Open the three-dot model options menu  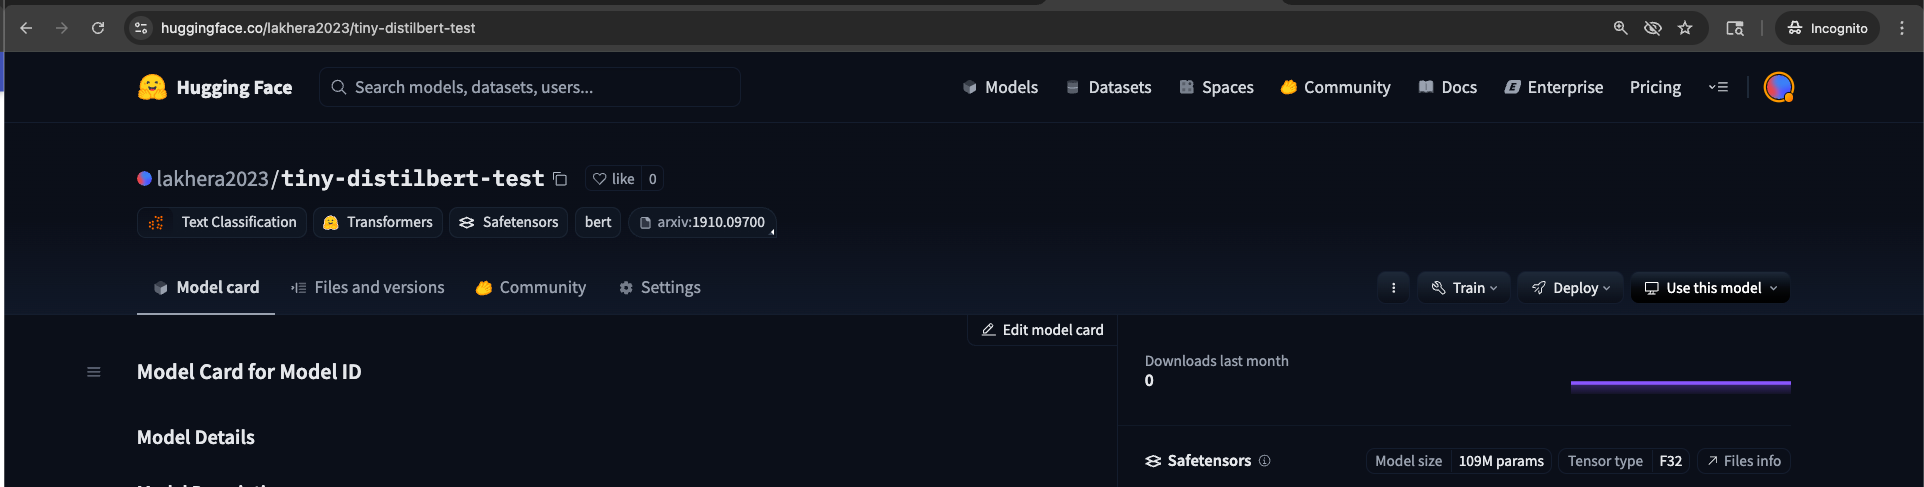point(1393,288)
